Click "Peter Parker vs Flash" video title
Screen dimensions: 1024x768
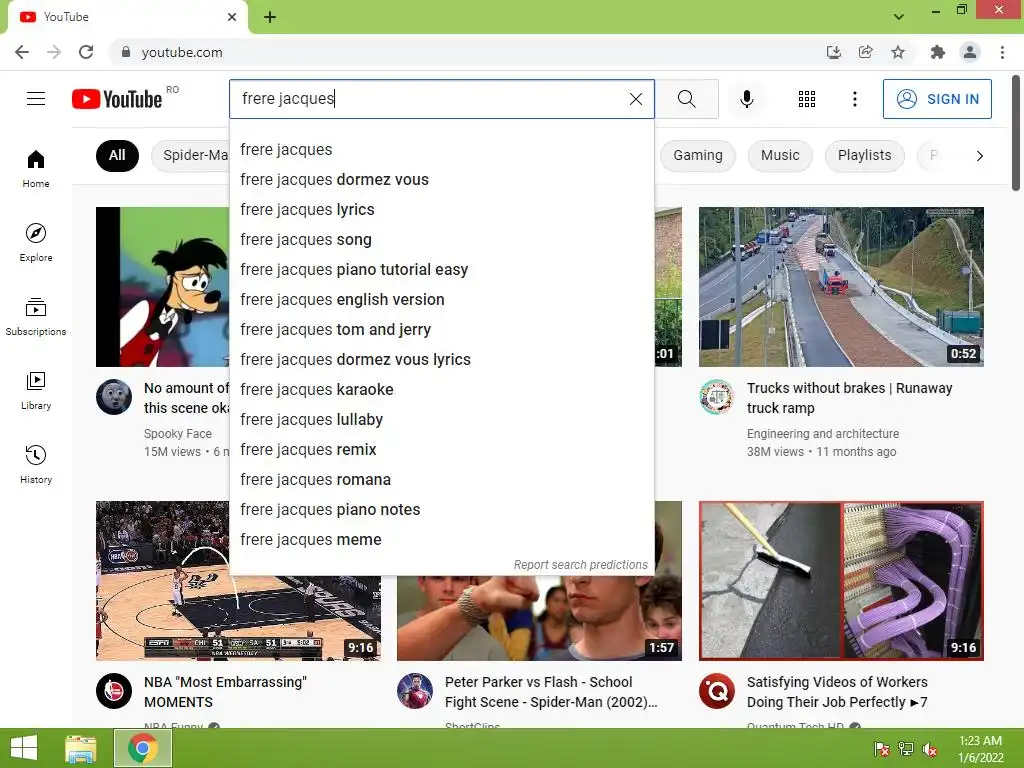[551, 692]
